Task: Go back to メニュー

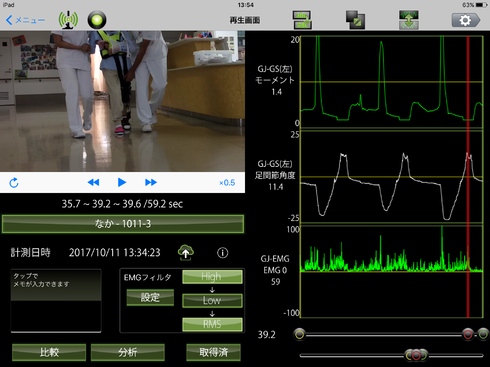Action: [x=25, y=20]
